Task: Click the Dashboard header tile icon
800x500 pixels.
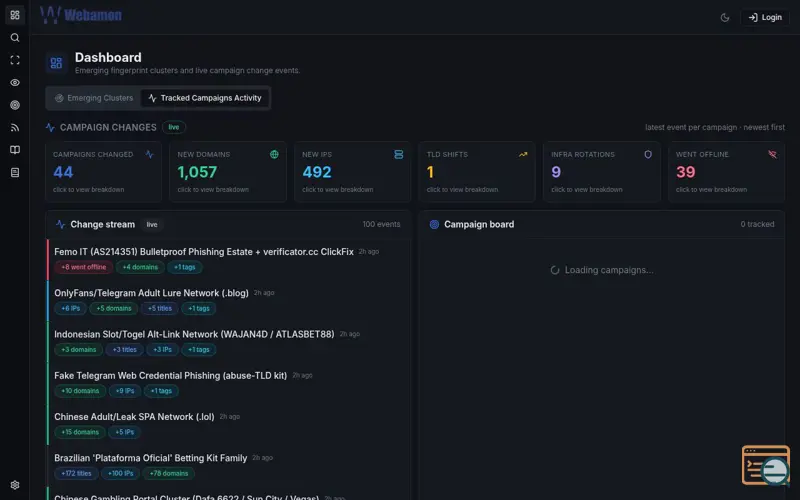Action: (x=56, y=63)
